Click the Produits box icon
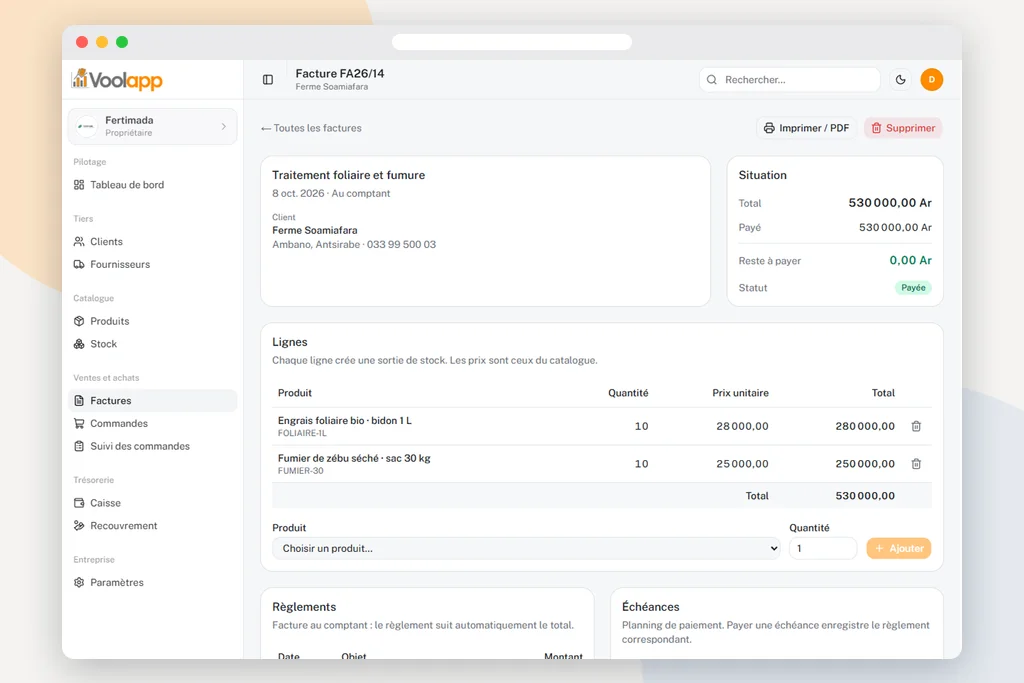 coord(79,321)
